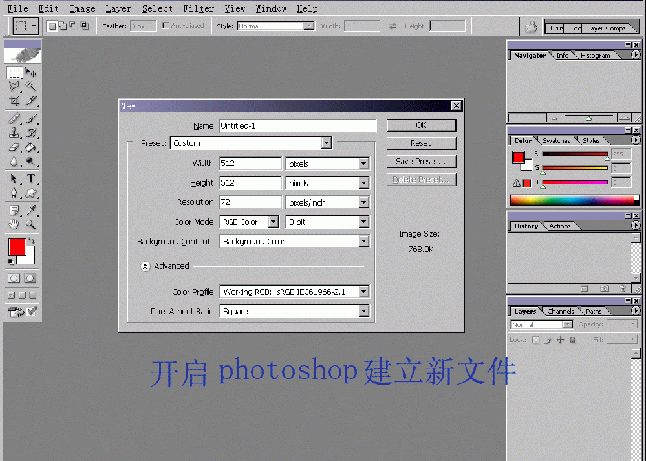Image resolution: width=646 pixels, height=461 pixels.
Task: Click the color ramp spectrum bar
Action: [x=574, y=201]
